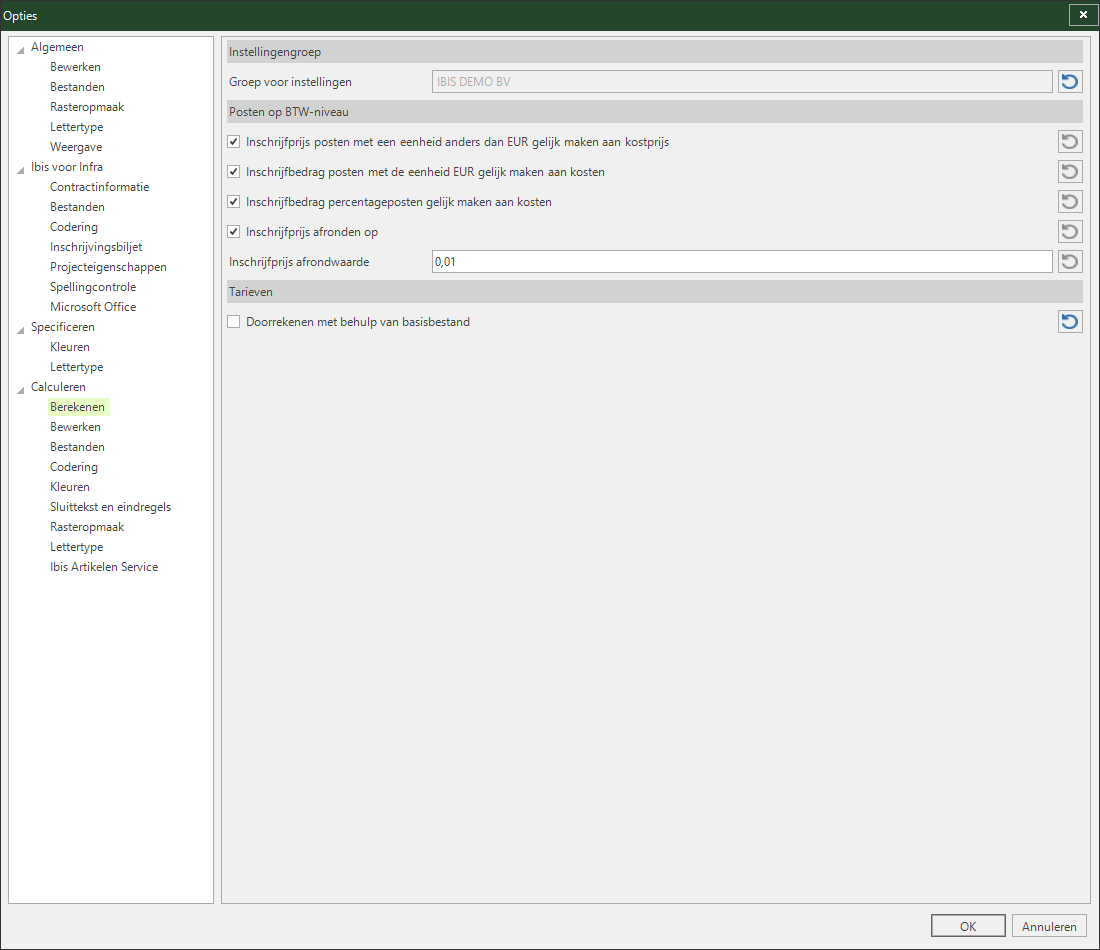Open Ibis Artikelen Service settings
The image size is (1100, 950).
[104, 567]
